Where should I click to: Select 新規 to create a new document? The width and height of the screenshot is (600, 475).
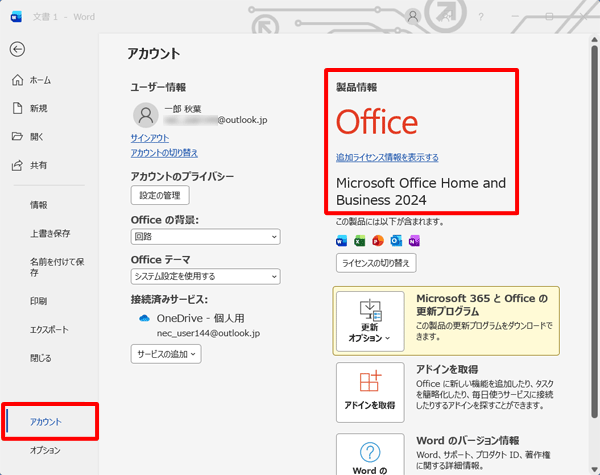pos(39,108)
